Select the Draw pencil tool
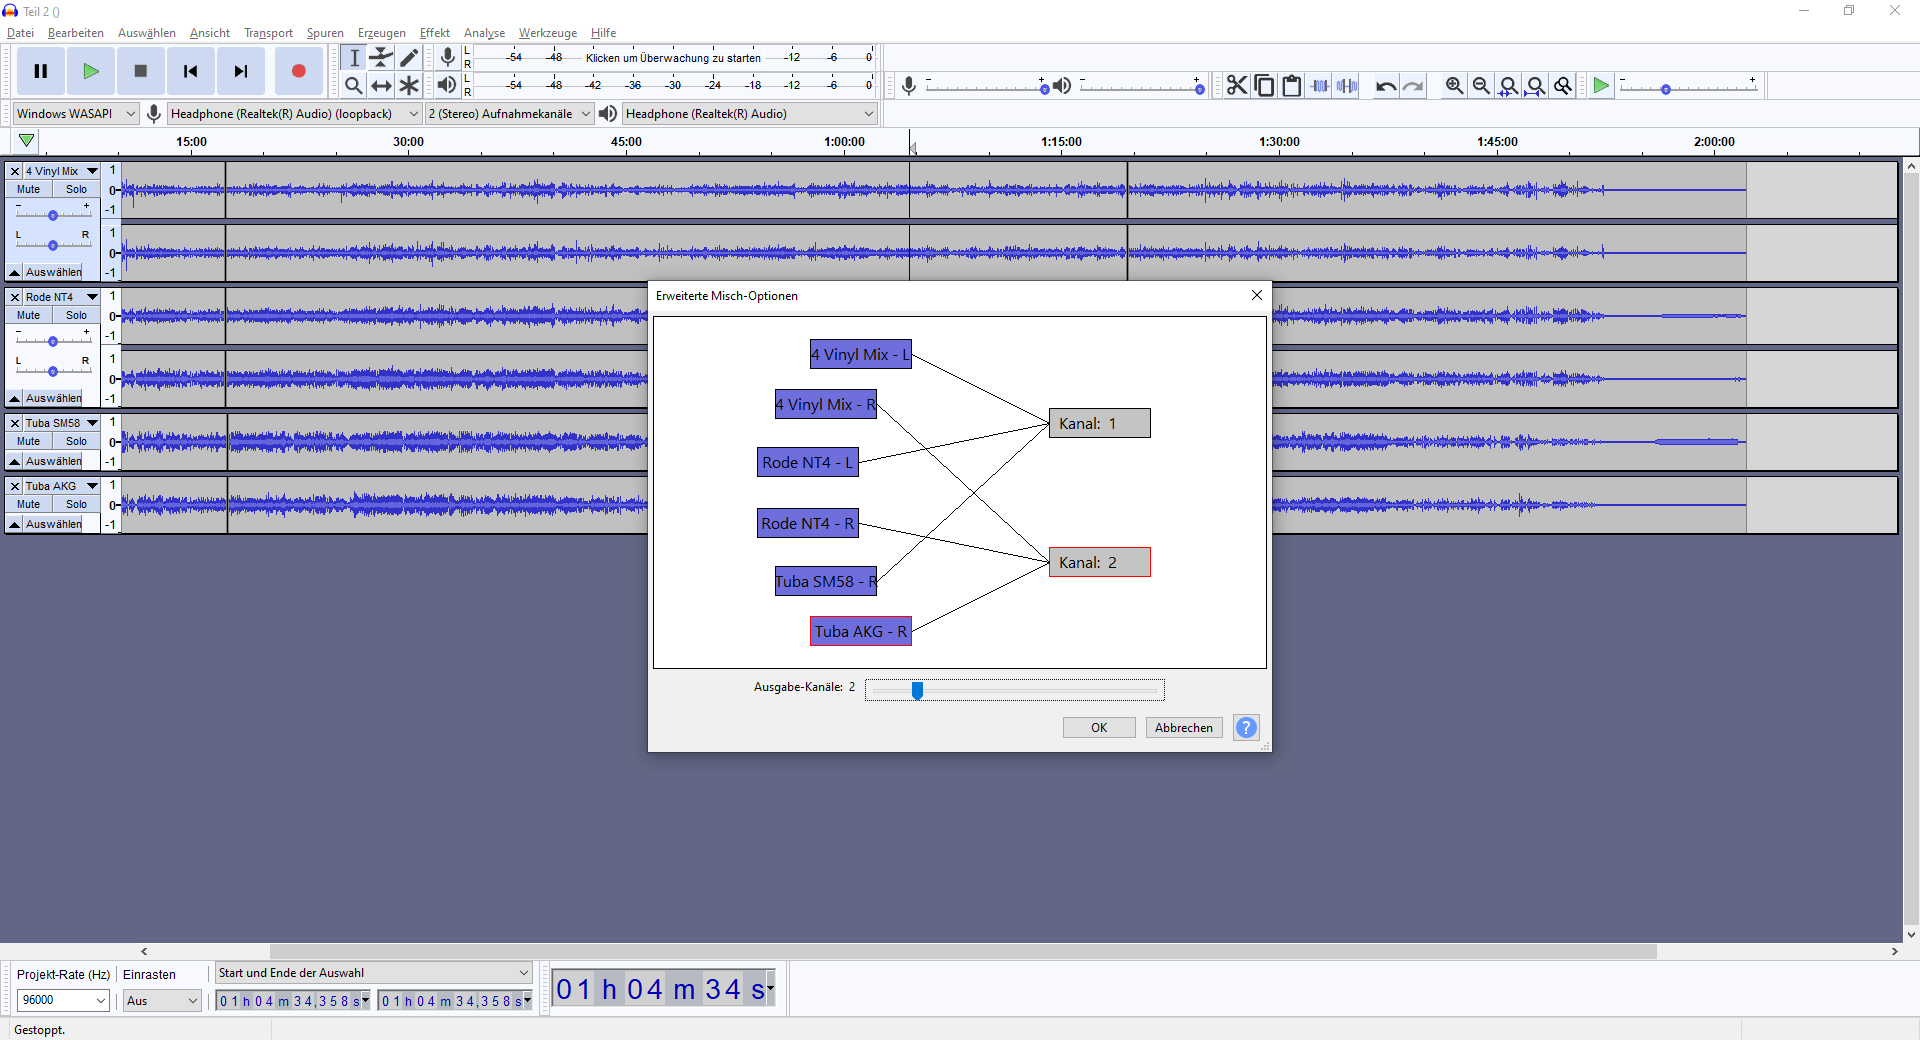Screen dimensions: 1920x1040 [409, 58]
